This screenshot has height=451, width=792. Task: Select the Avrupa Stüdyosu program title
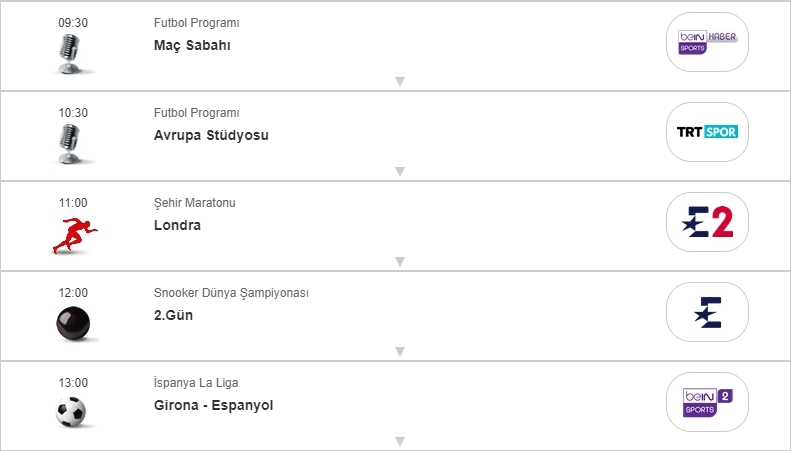211,135
